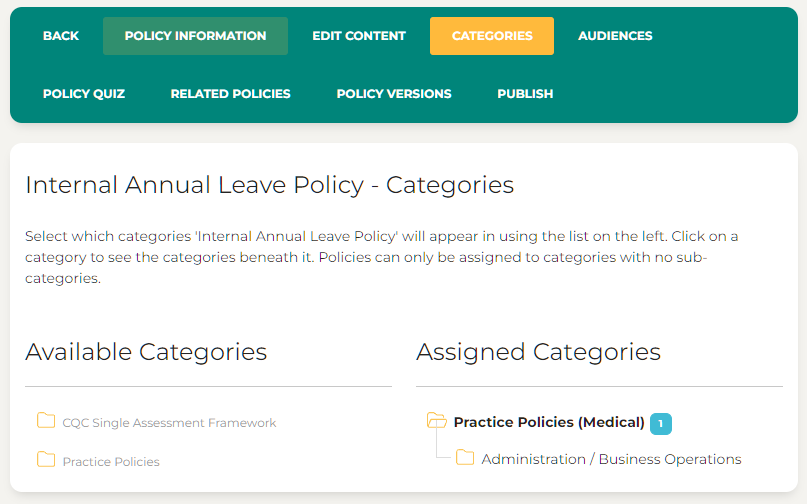Select Administration / Business Operations assigned category

[611, 459]
